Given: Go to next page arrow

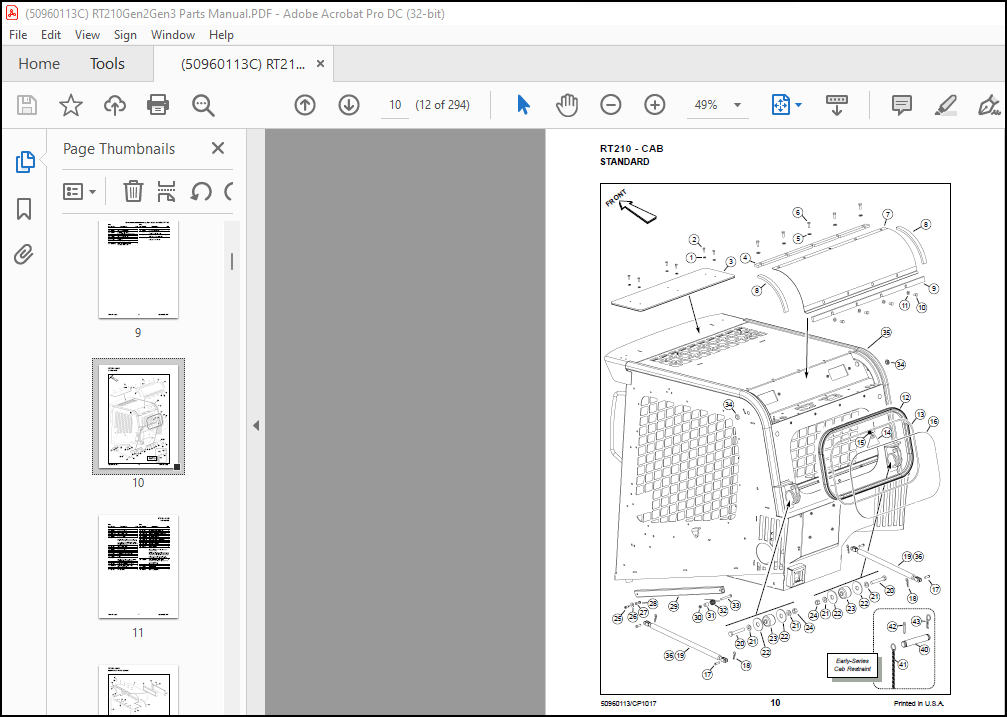Looking at the screenshot, I should [x=349, y=105].
